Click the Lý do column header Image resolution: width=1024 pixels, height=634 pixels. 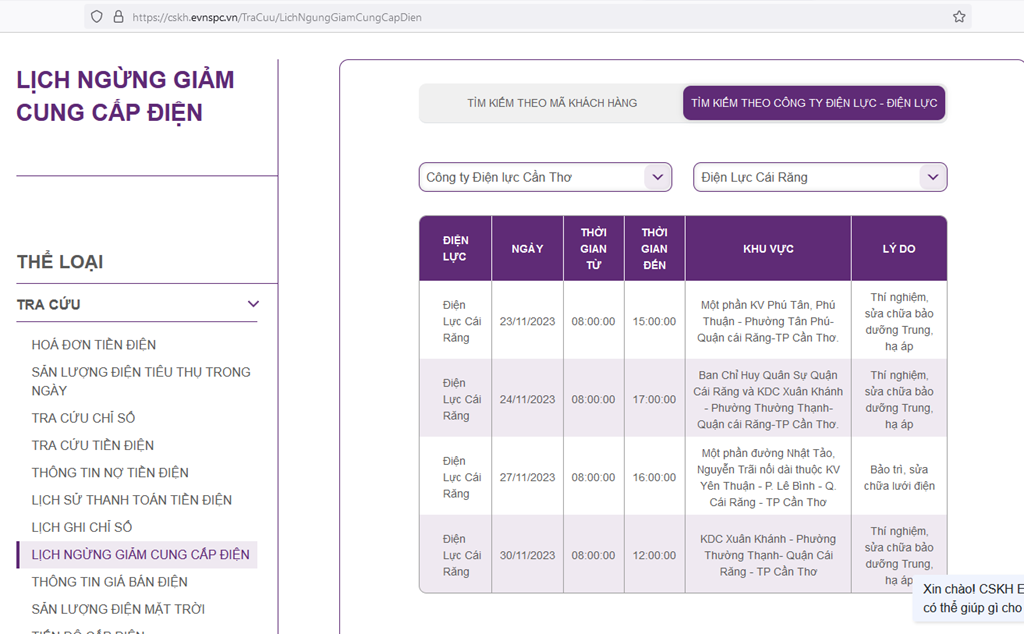point(899,249)
